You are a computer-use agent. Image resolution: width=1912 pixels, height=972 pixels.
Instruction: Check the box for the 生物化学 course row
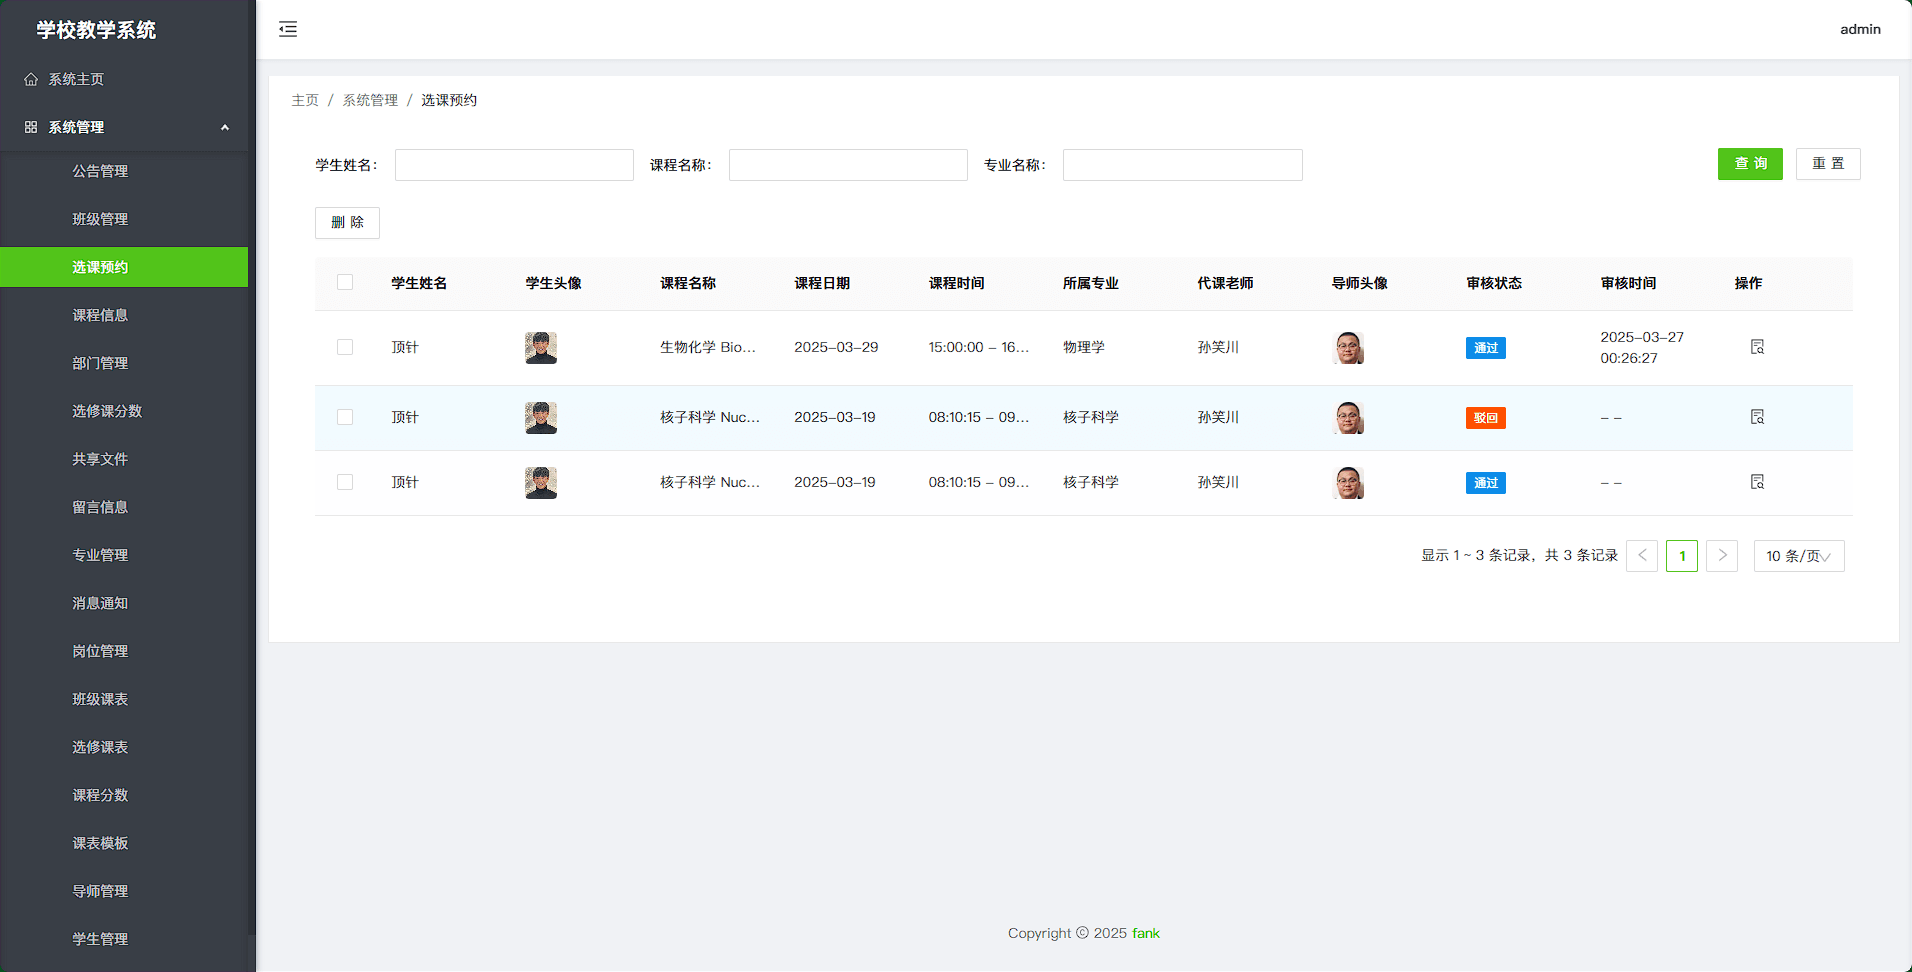point(345,347)
